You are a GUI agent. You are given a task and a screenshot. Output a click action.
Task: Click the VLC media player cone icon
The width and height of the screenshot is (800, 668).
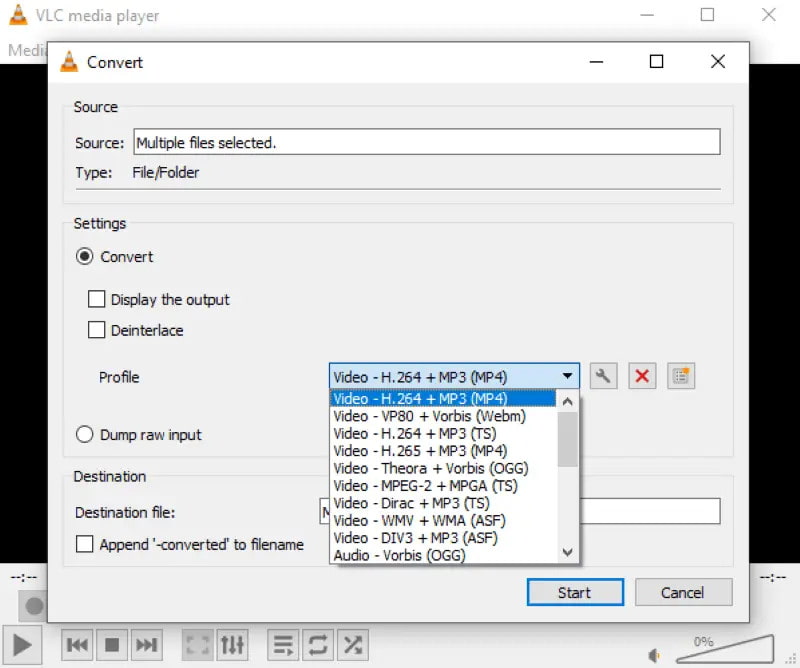tap(18, 15)
